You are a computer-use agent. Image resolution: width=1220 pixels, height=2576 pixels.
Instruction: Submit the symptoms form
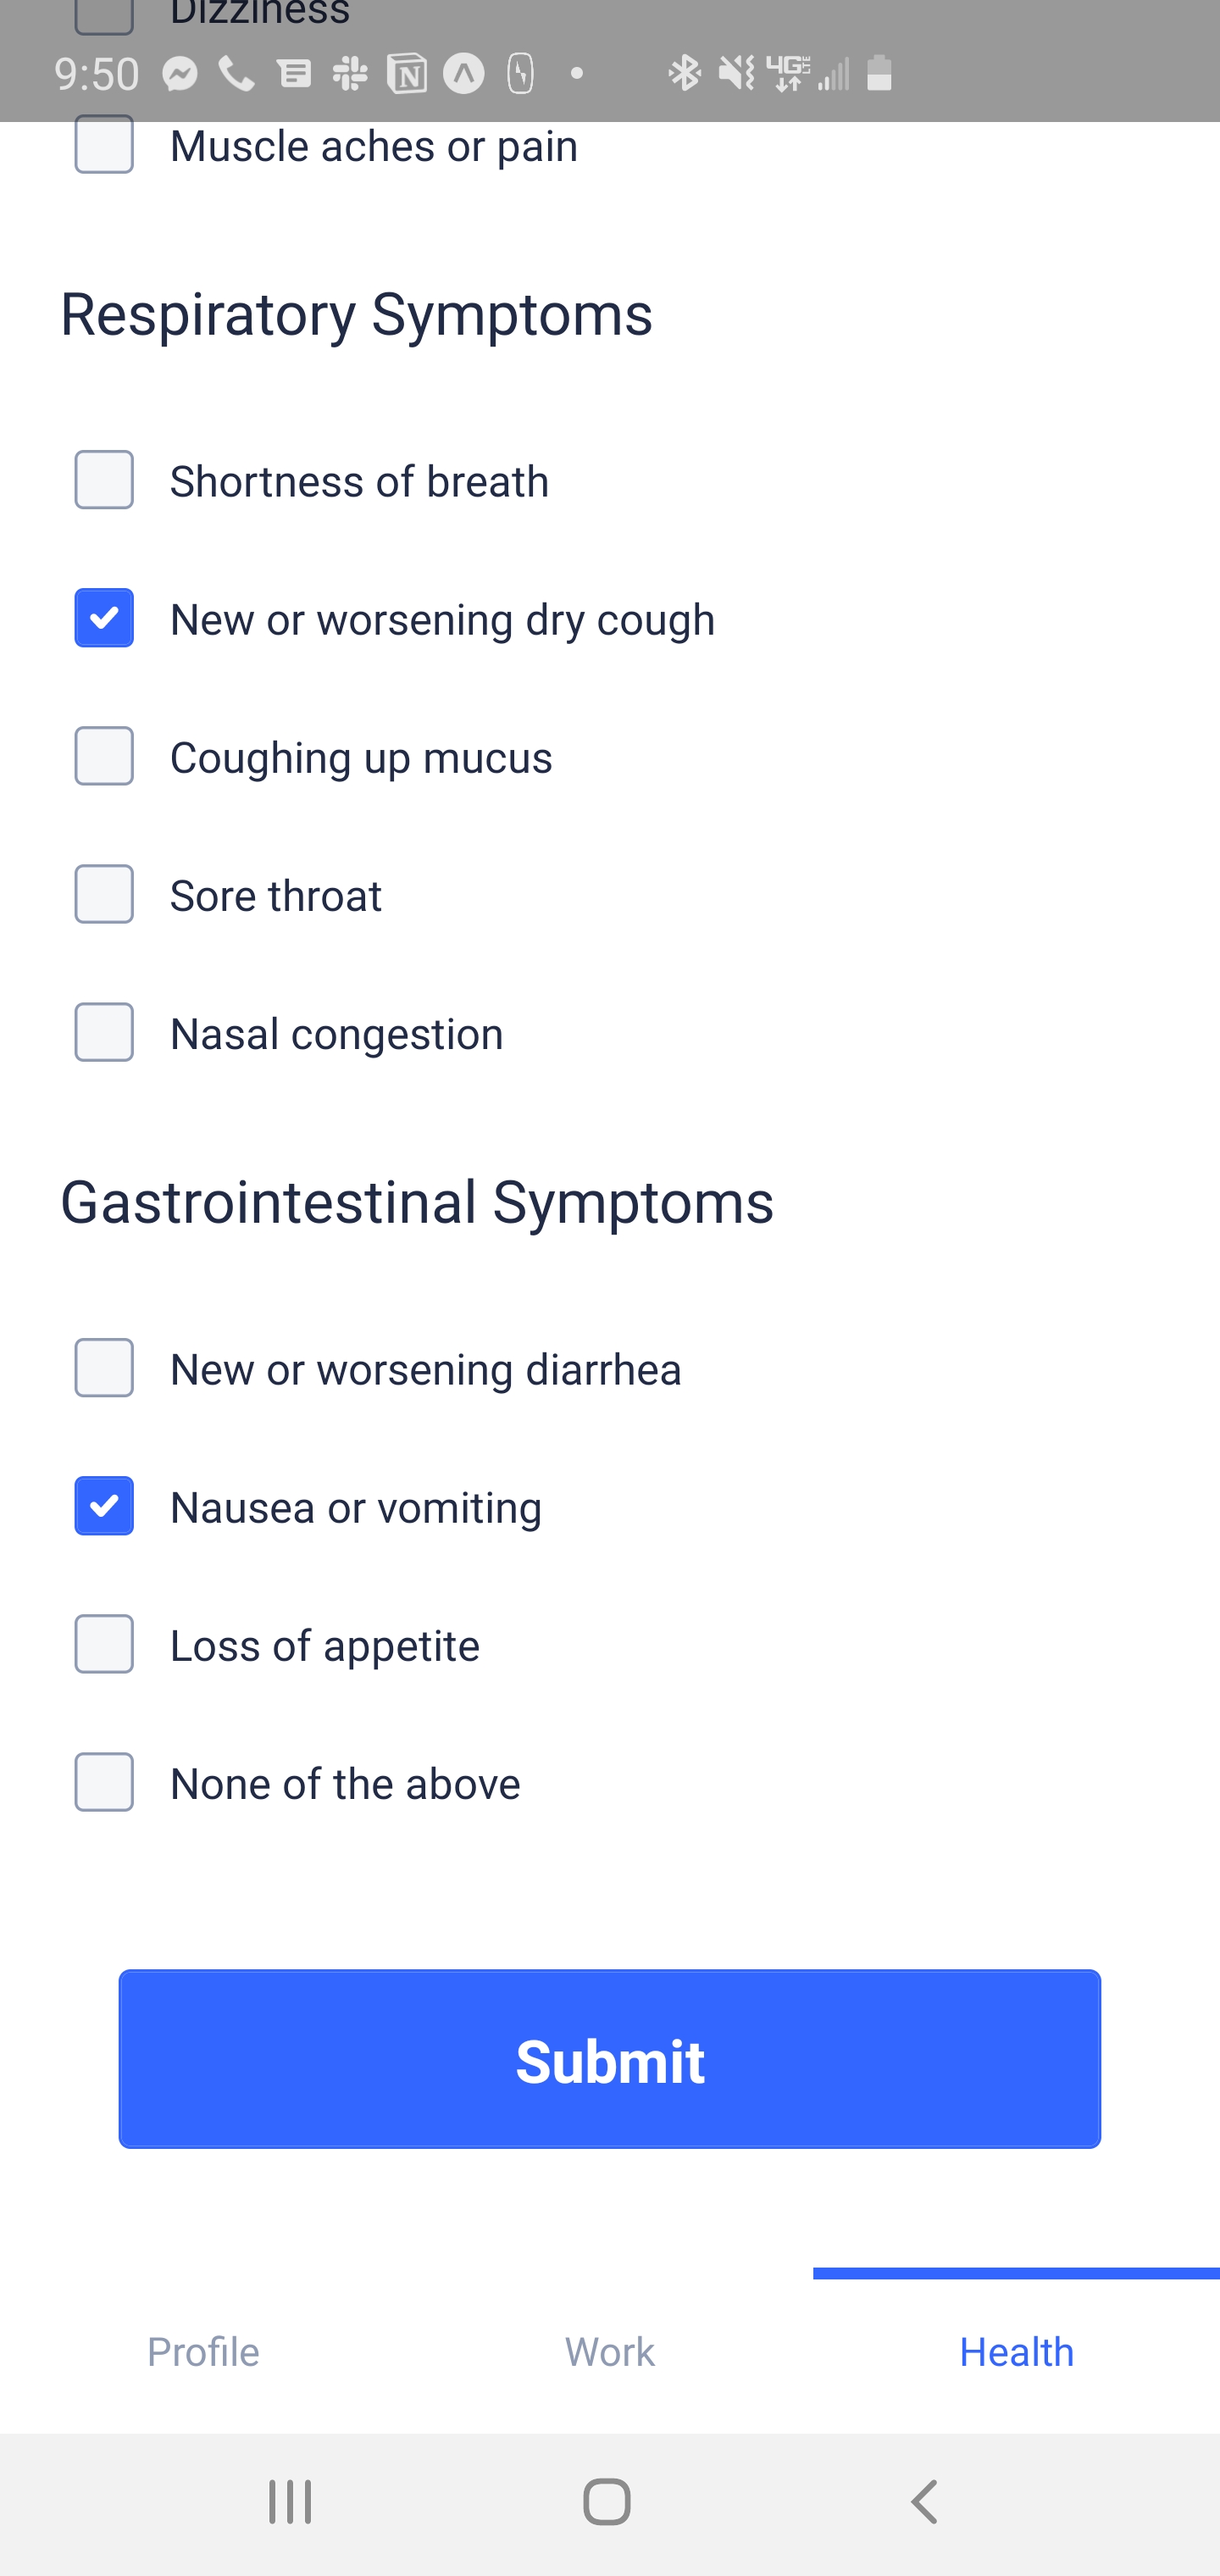click(x=610, y=2060)
